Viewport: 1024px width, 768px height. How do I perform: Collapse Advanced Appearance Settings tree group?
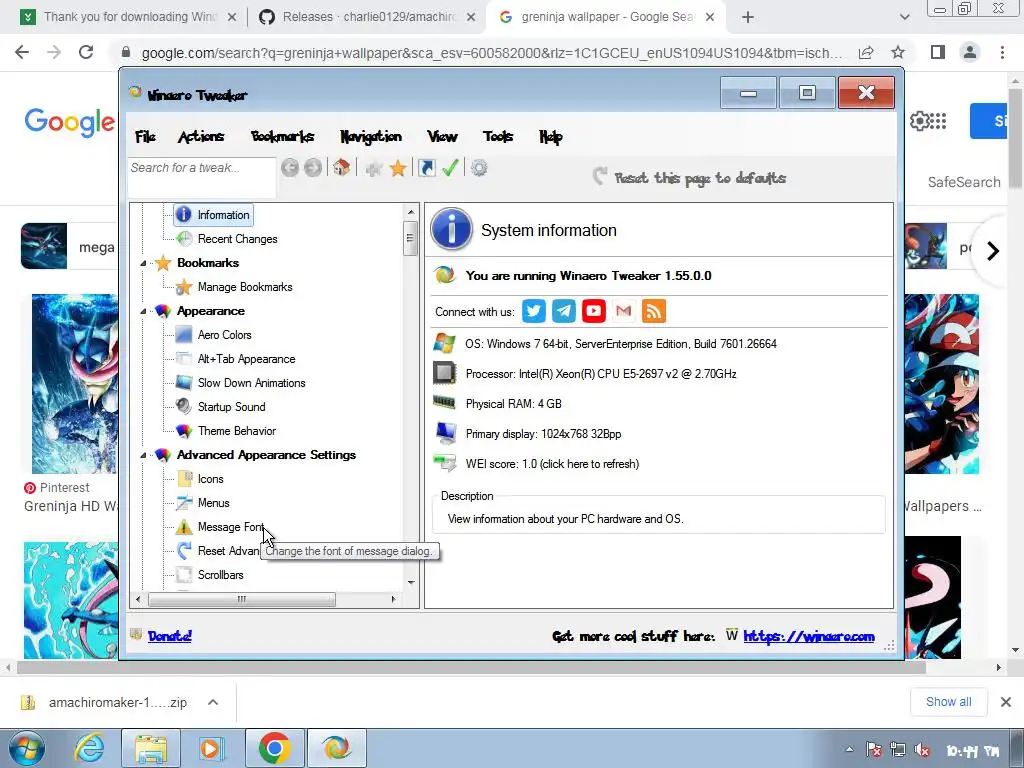143,455
